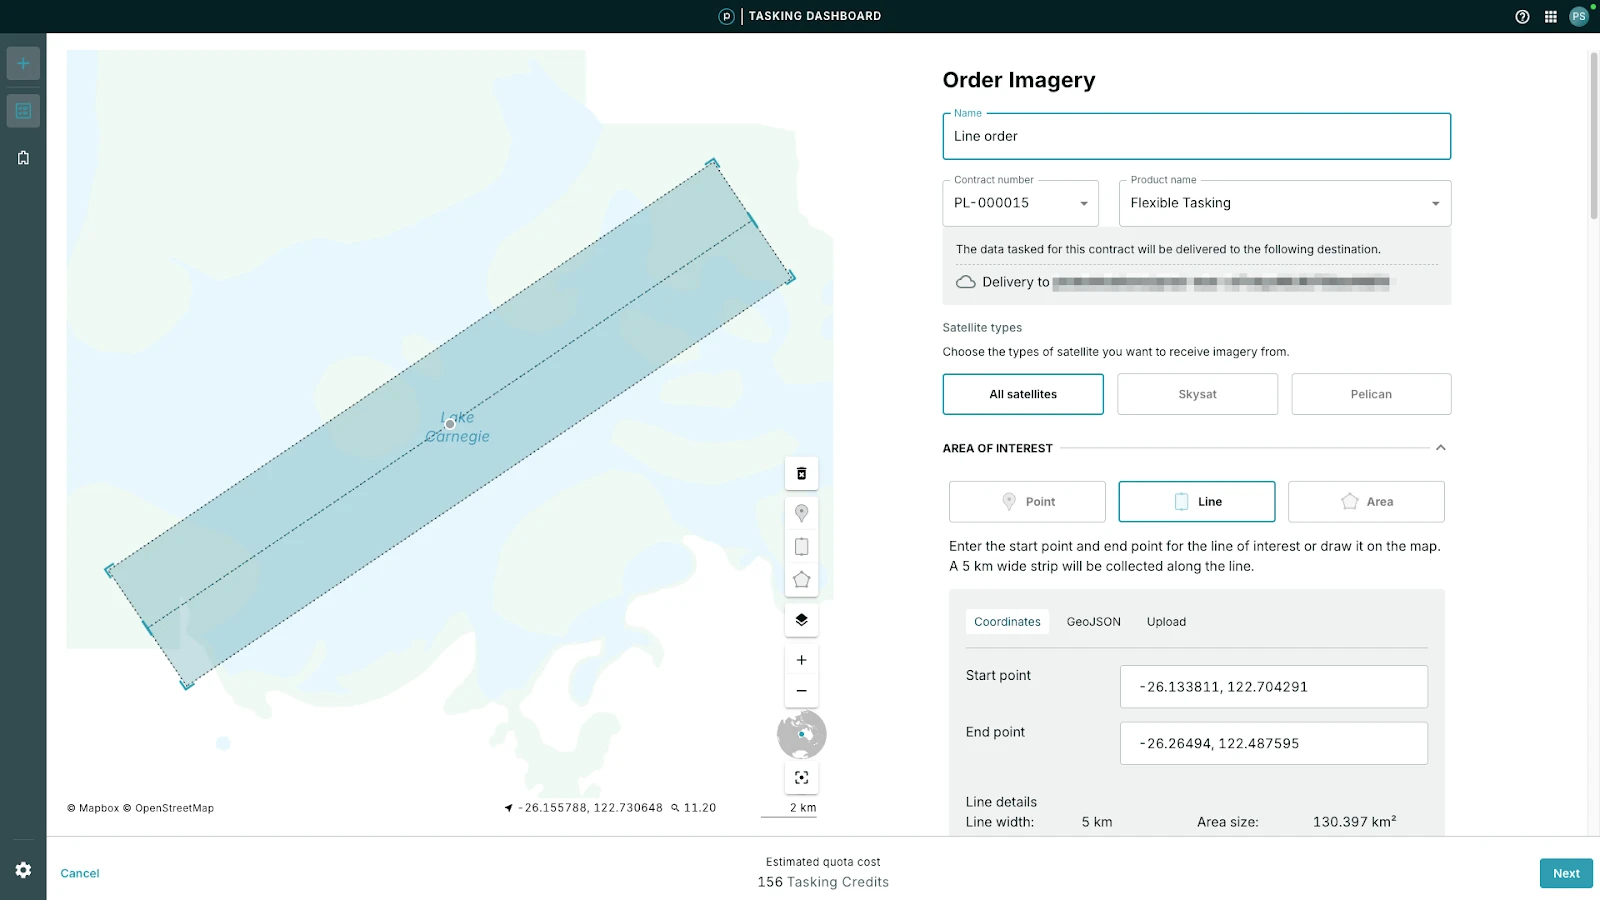The height and width of the screenshot is (900, 1600).
Task: Recenter the map on the geometry
Action: pyautogui.click(x=801, y=778)
